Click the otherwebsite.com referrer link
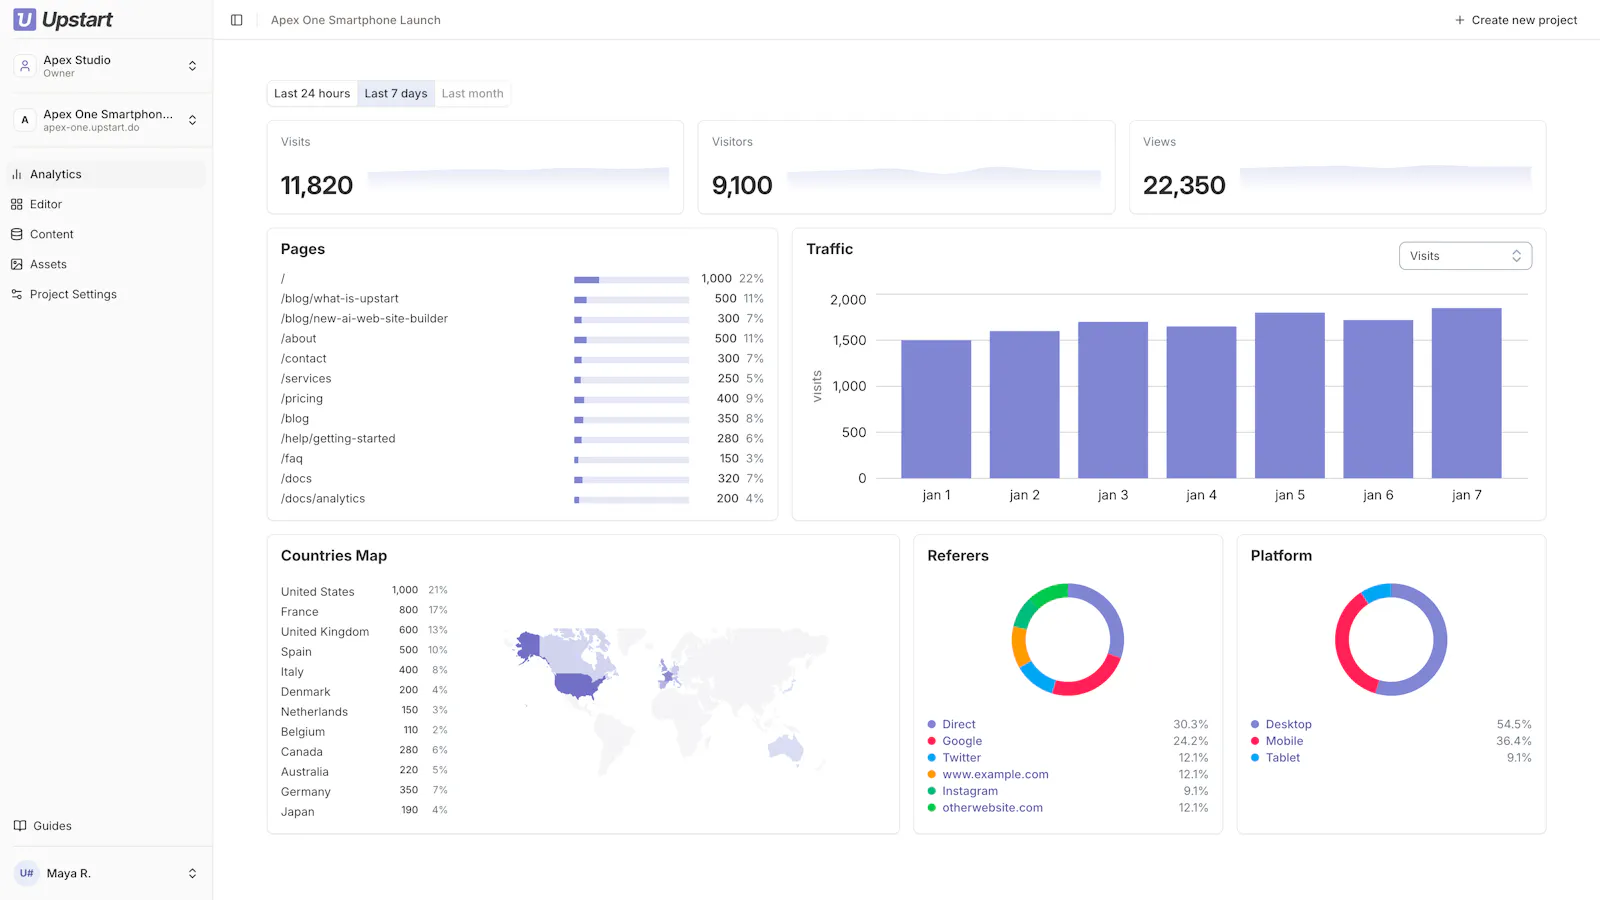 tap(993, 808)
